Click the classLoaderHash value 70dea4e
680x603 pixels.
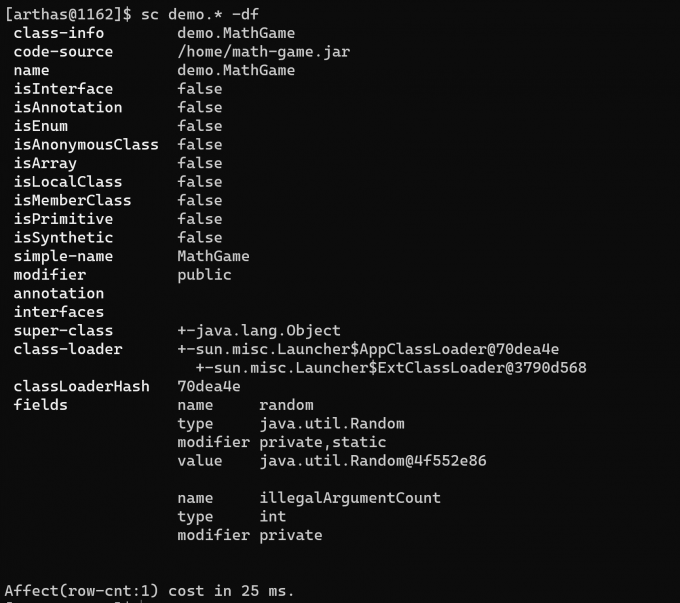(209, 387)
